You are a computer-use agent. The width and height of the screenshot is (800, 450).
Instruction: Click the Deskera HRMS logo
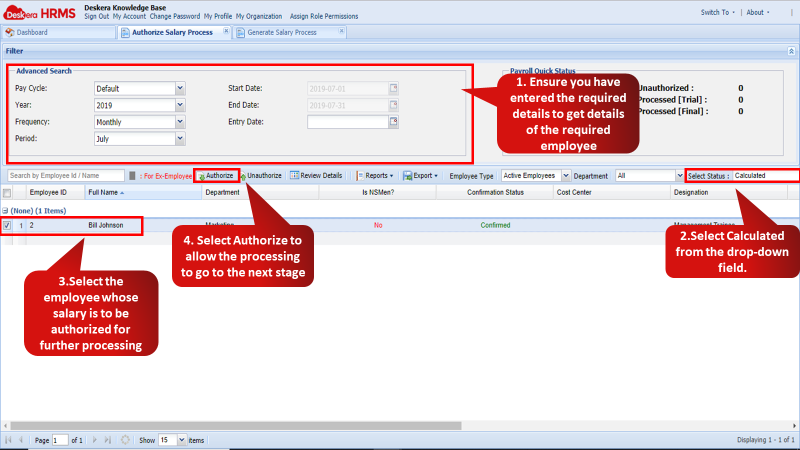(39, 13)
